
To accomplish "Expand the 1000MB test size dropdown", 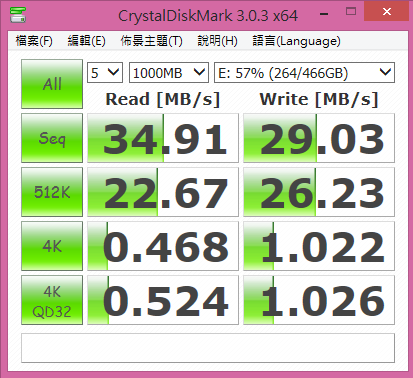I will [169, 72].
